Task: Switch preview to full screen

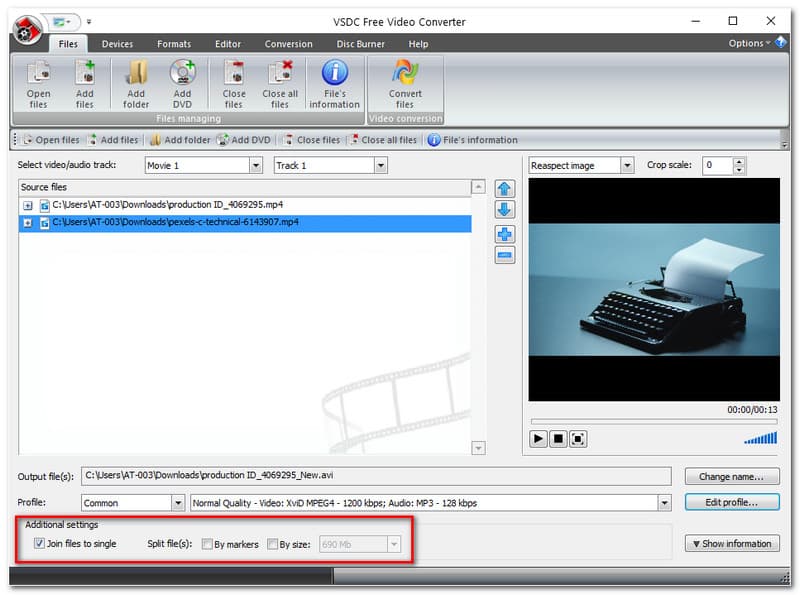Action: 578,439
